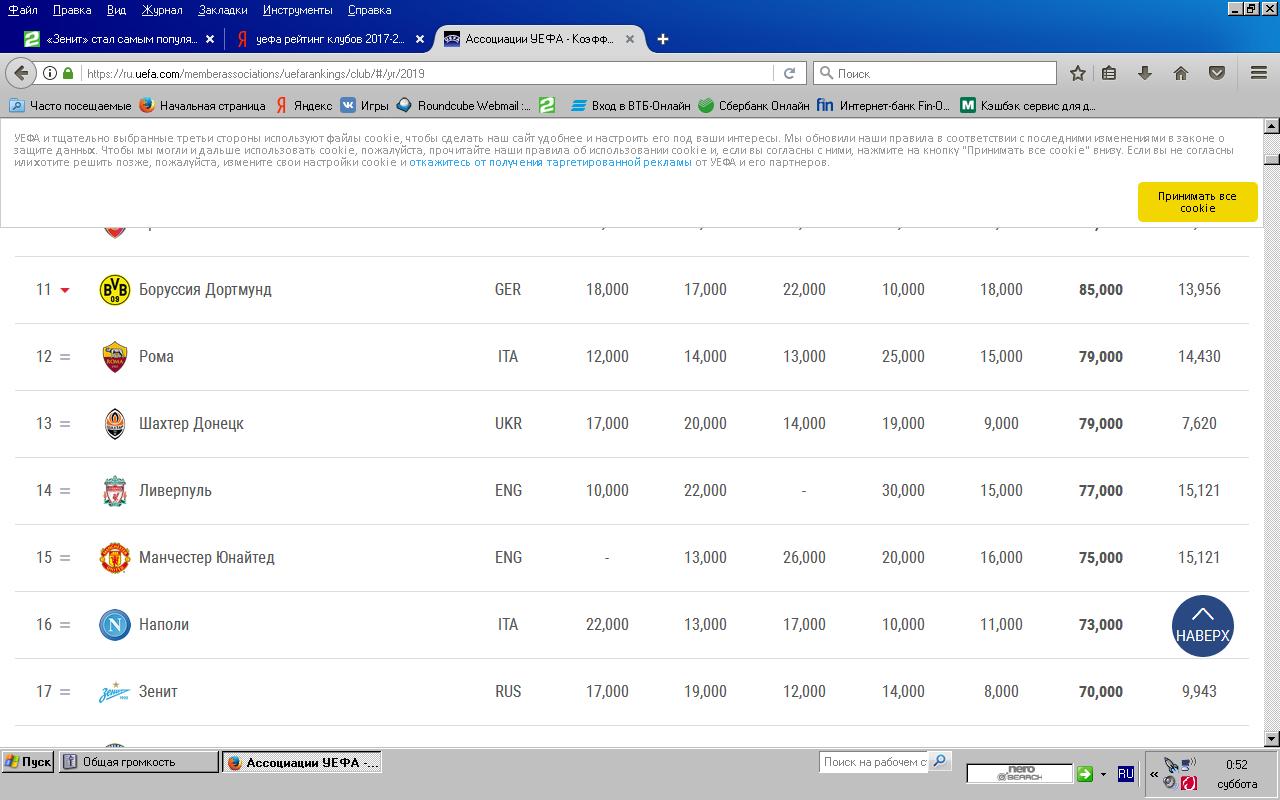Switch the RU keyboard language indicator
1280x800 pixels.
[1126, 774]
